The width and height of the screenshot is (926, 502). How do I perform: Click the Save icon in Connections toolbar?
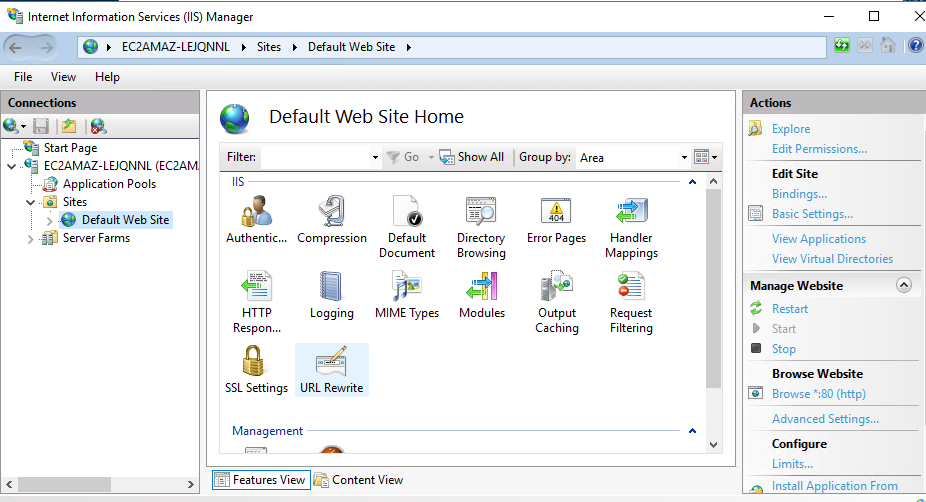pyautogui.click(x=41, y=126)
